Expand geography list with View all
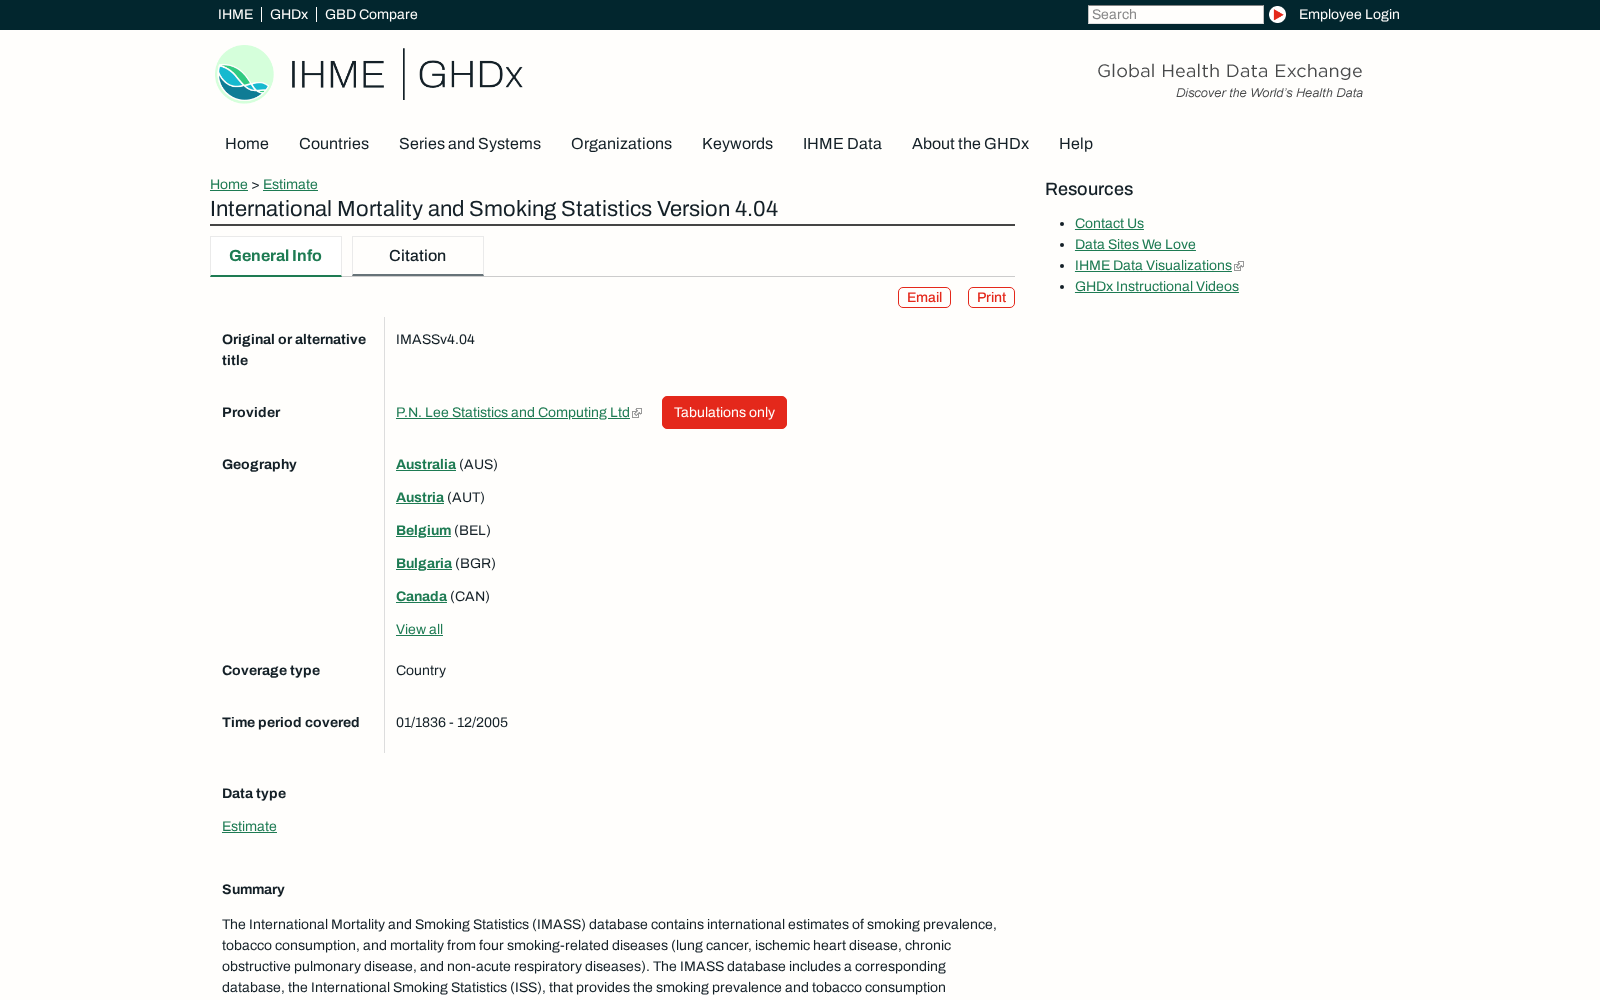1600x1000 pixels. click(x=419, y=629)
